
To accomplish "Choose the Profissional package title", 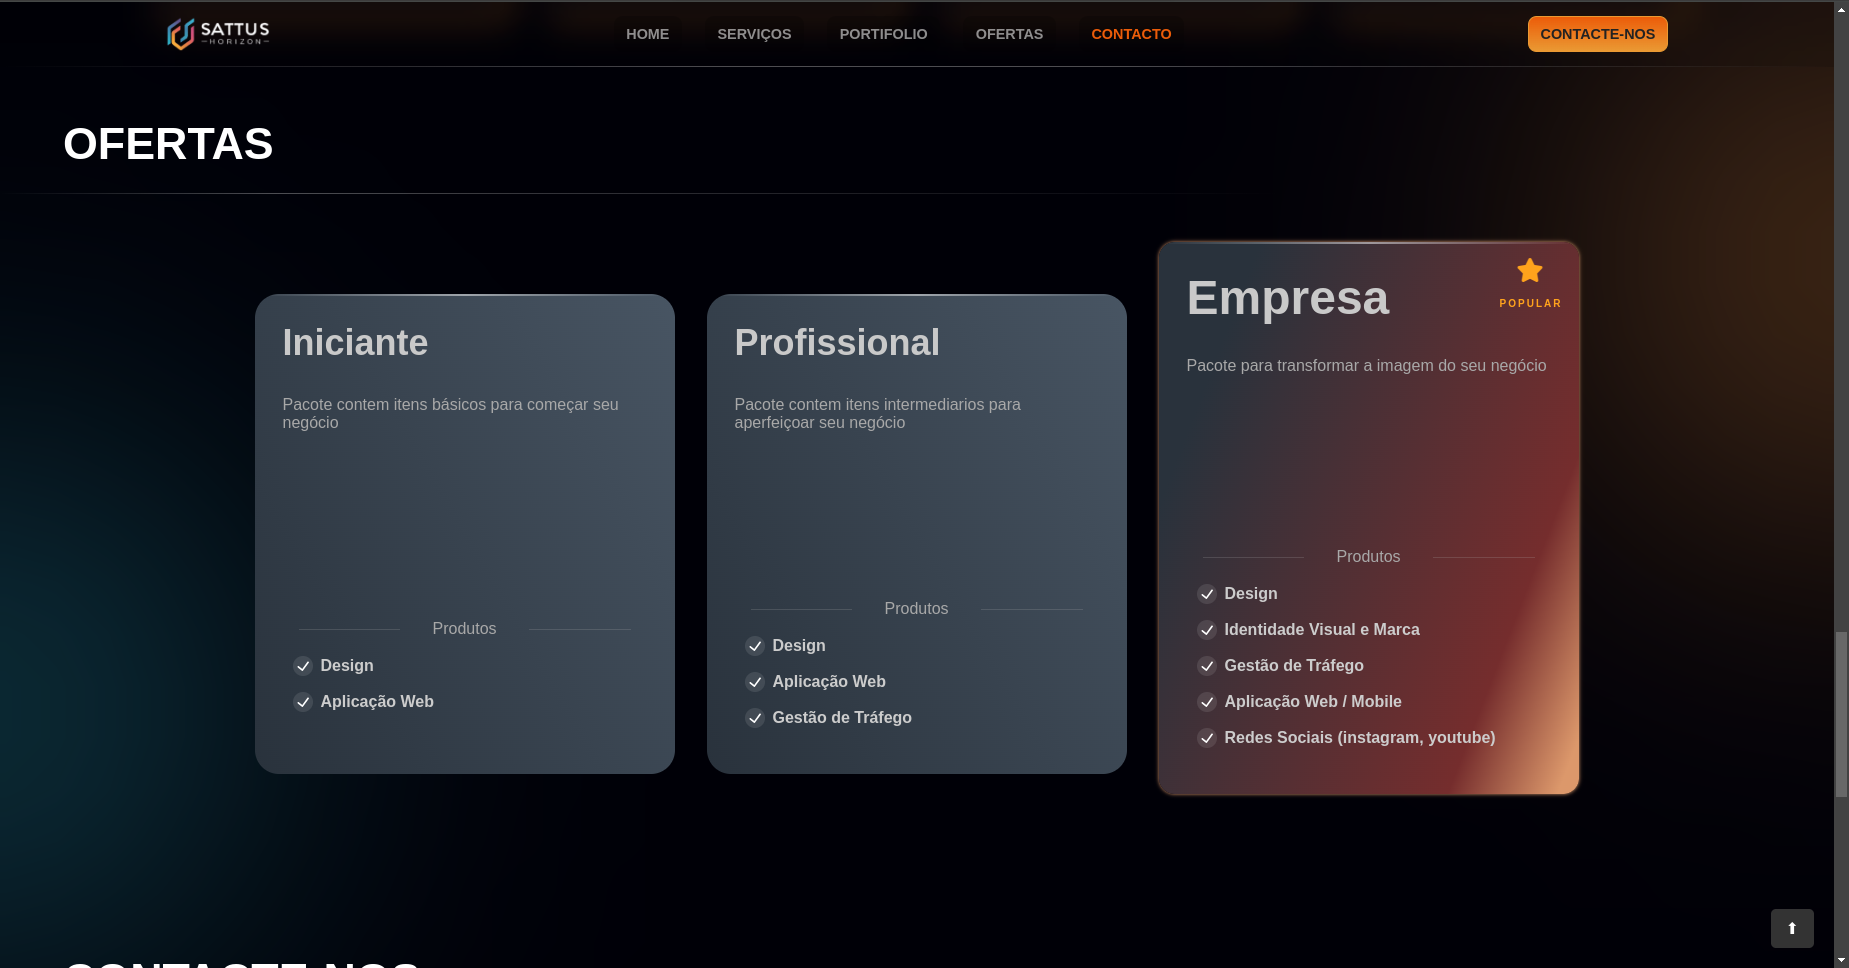I will [x=837, y=343].
